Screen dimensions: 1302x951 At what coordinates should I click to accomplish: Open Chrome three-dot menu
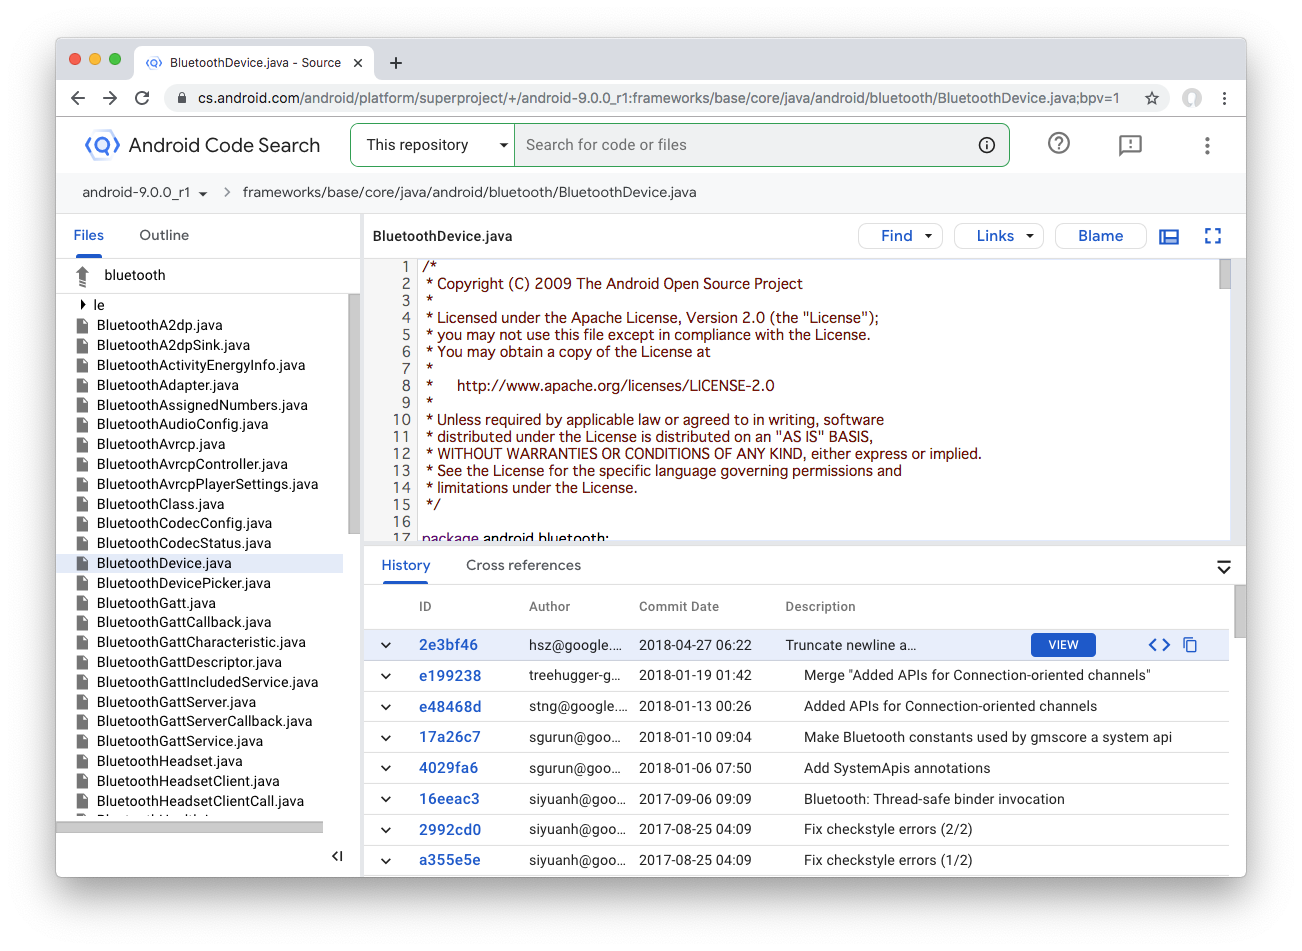coord(1224,98)
